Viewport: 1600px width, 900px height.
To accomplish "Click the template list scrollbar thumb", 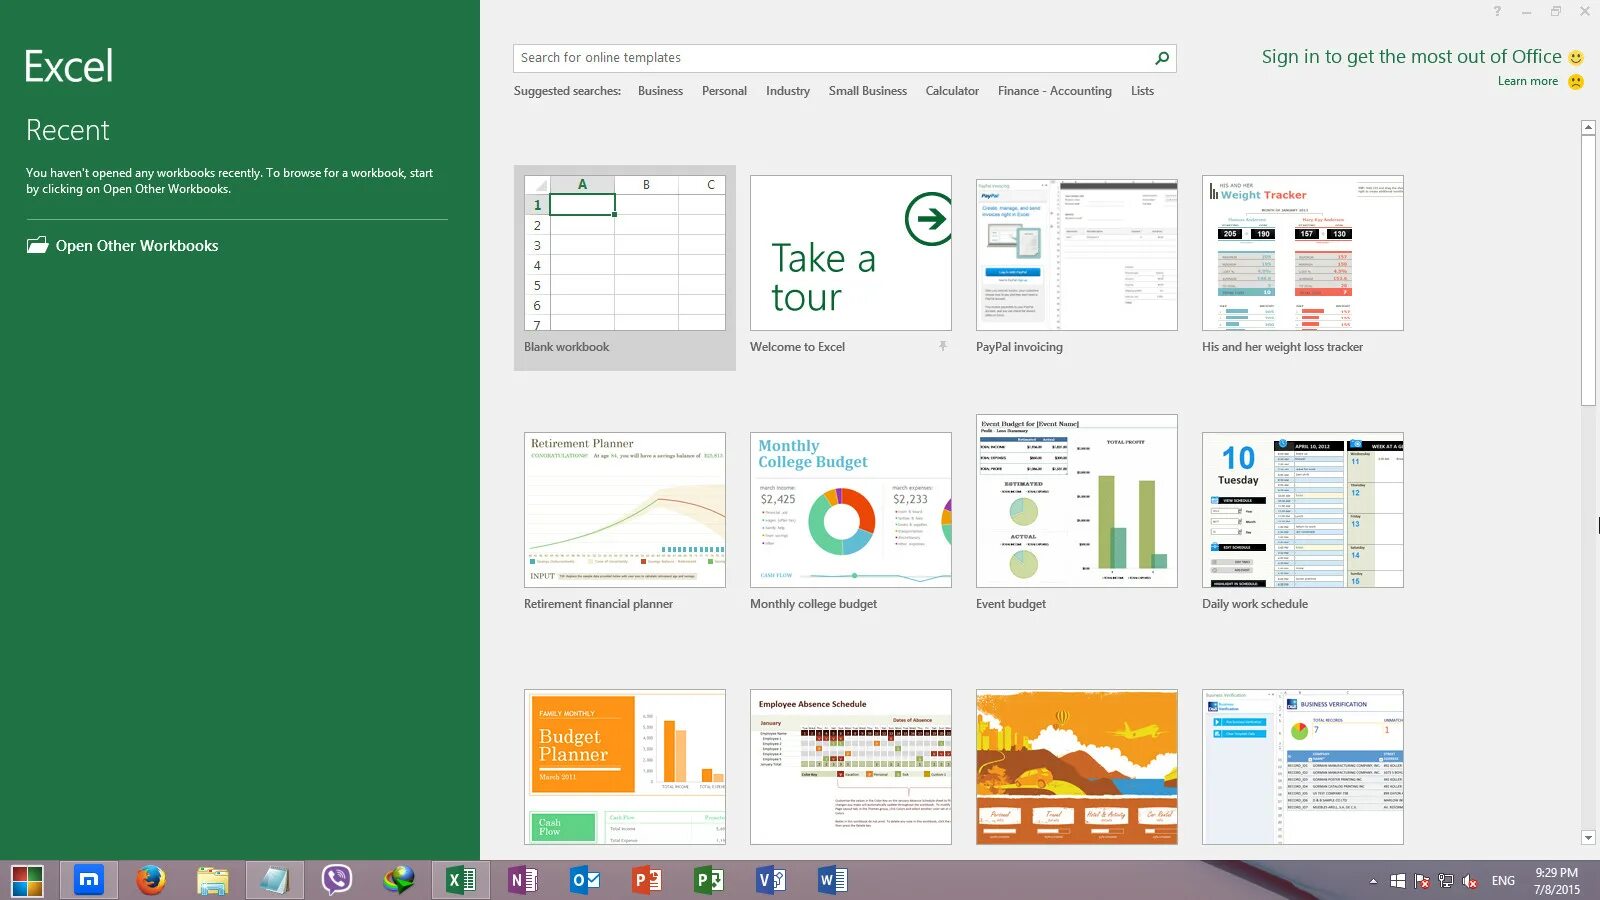I will point(1588,270).
